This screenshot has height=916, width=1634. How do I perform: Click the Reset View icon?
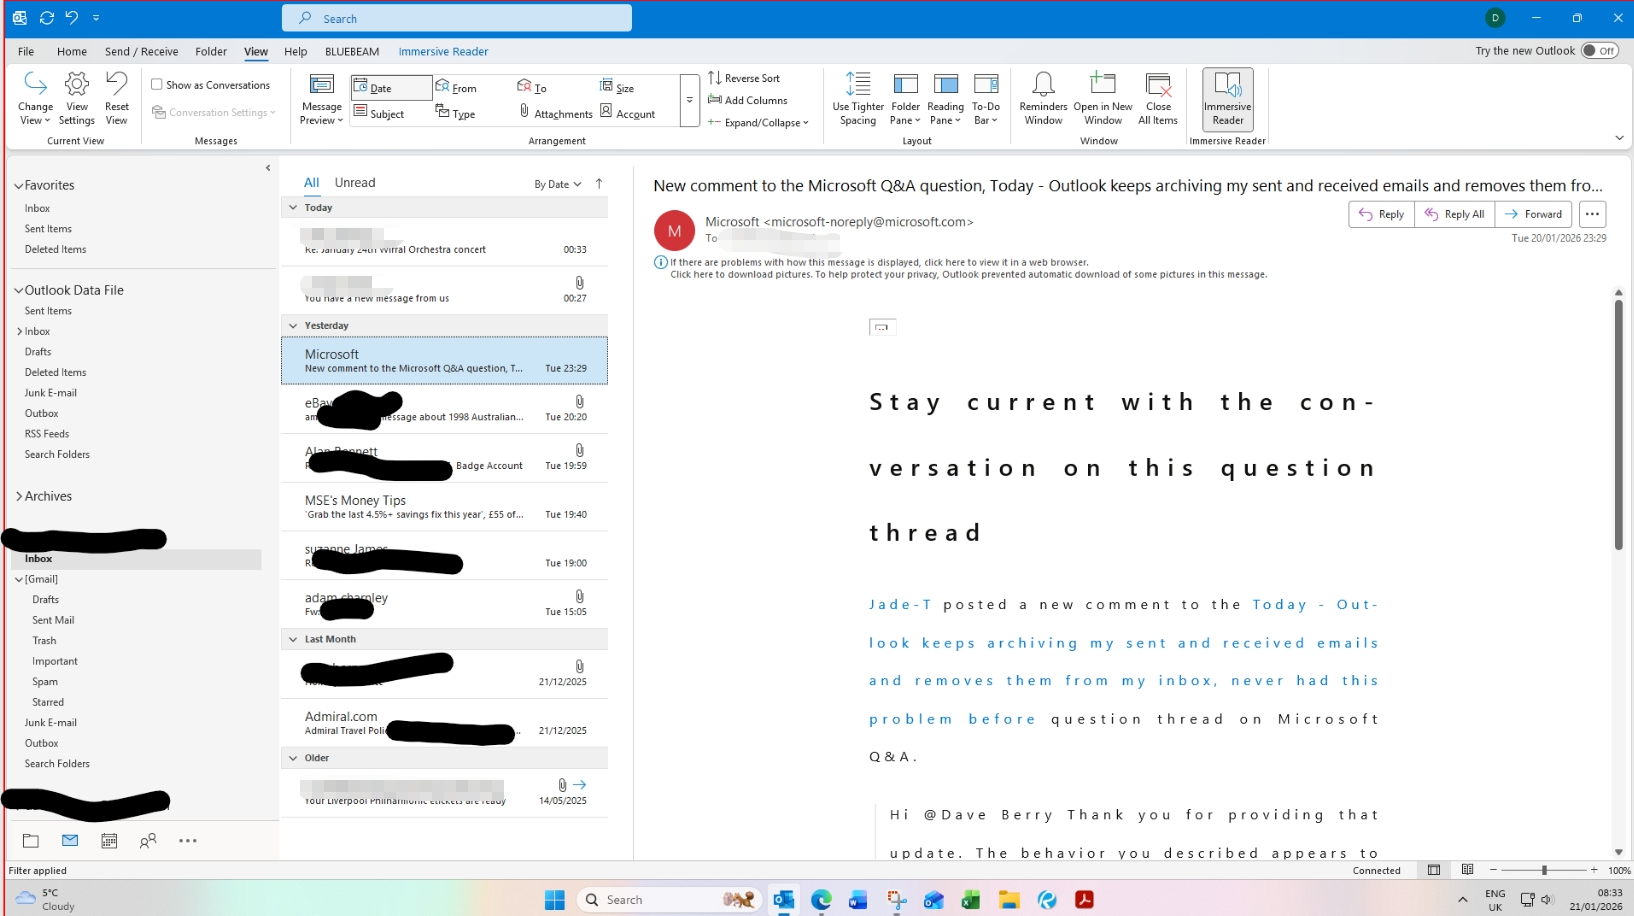click(x=117, y=98)
